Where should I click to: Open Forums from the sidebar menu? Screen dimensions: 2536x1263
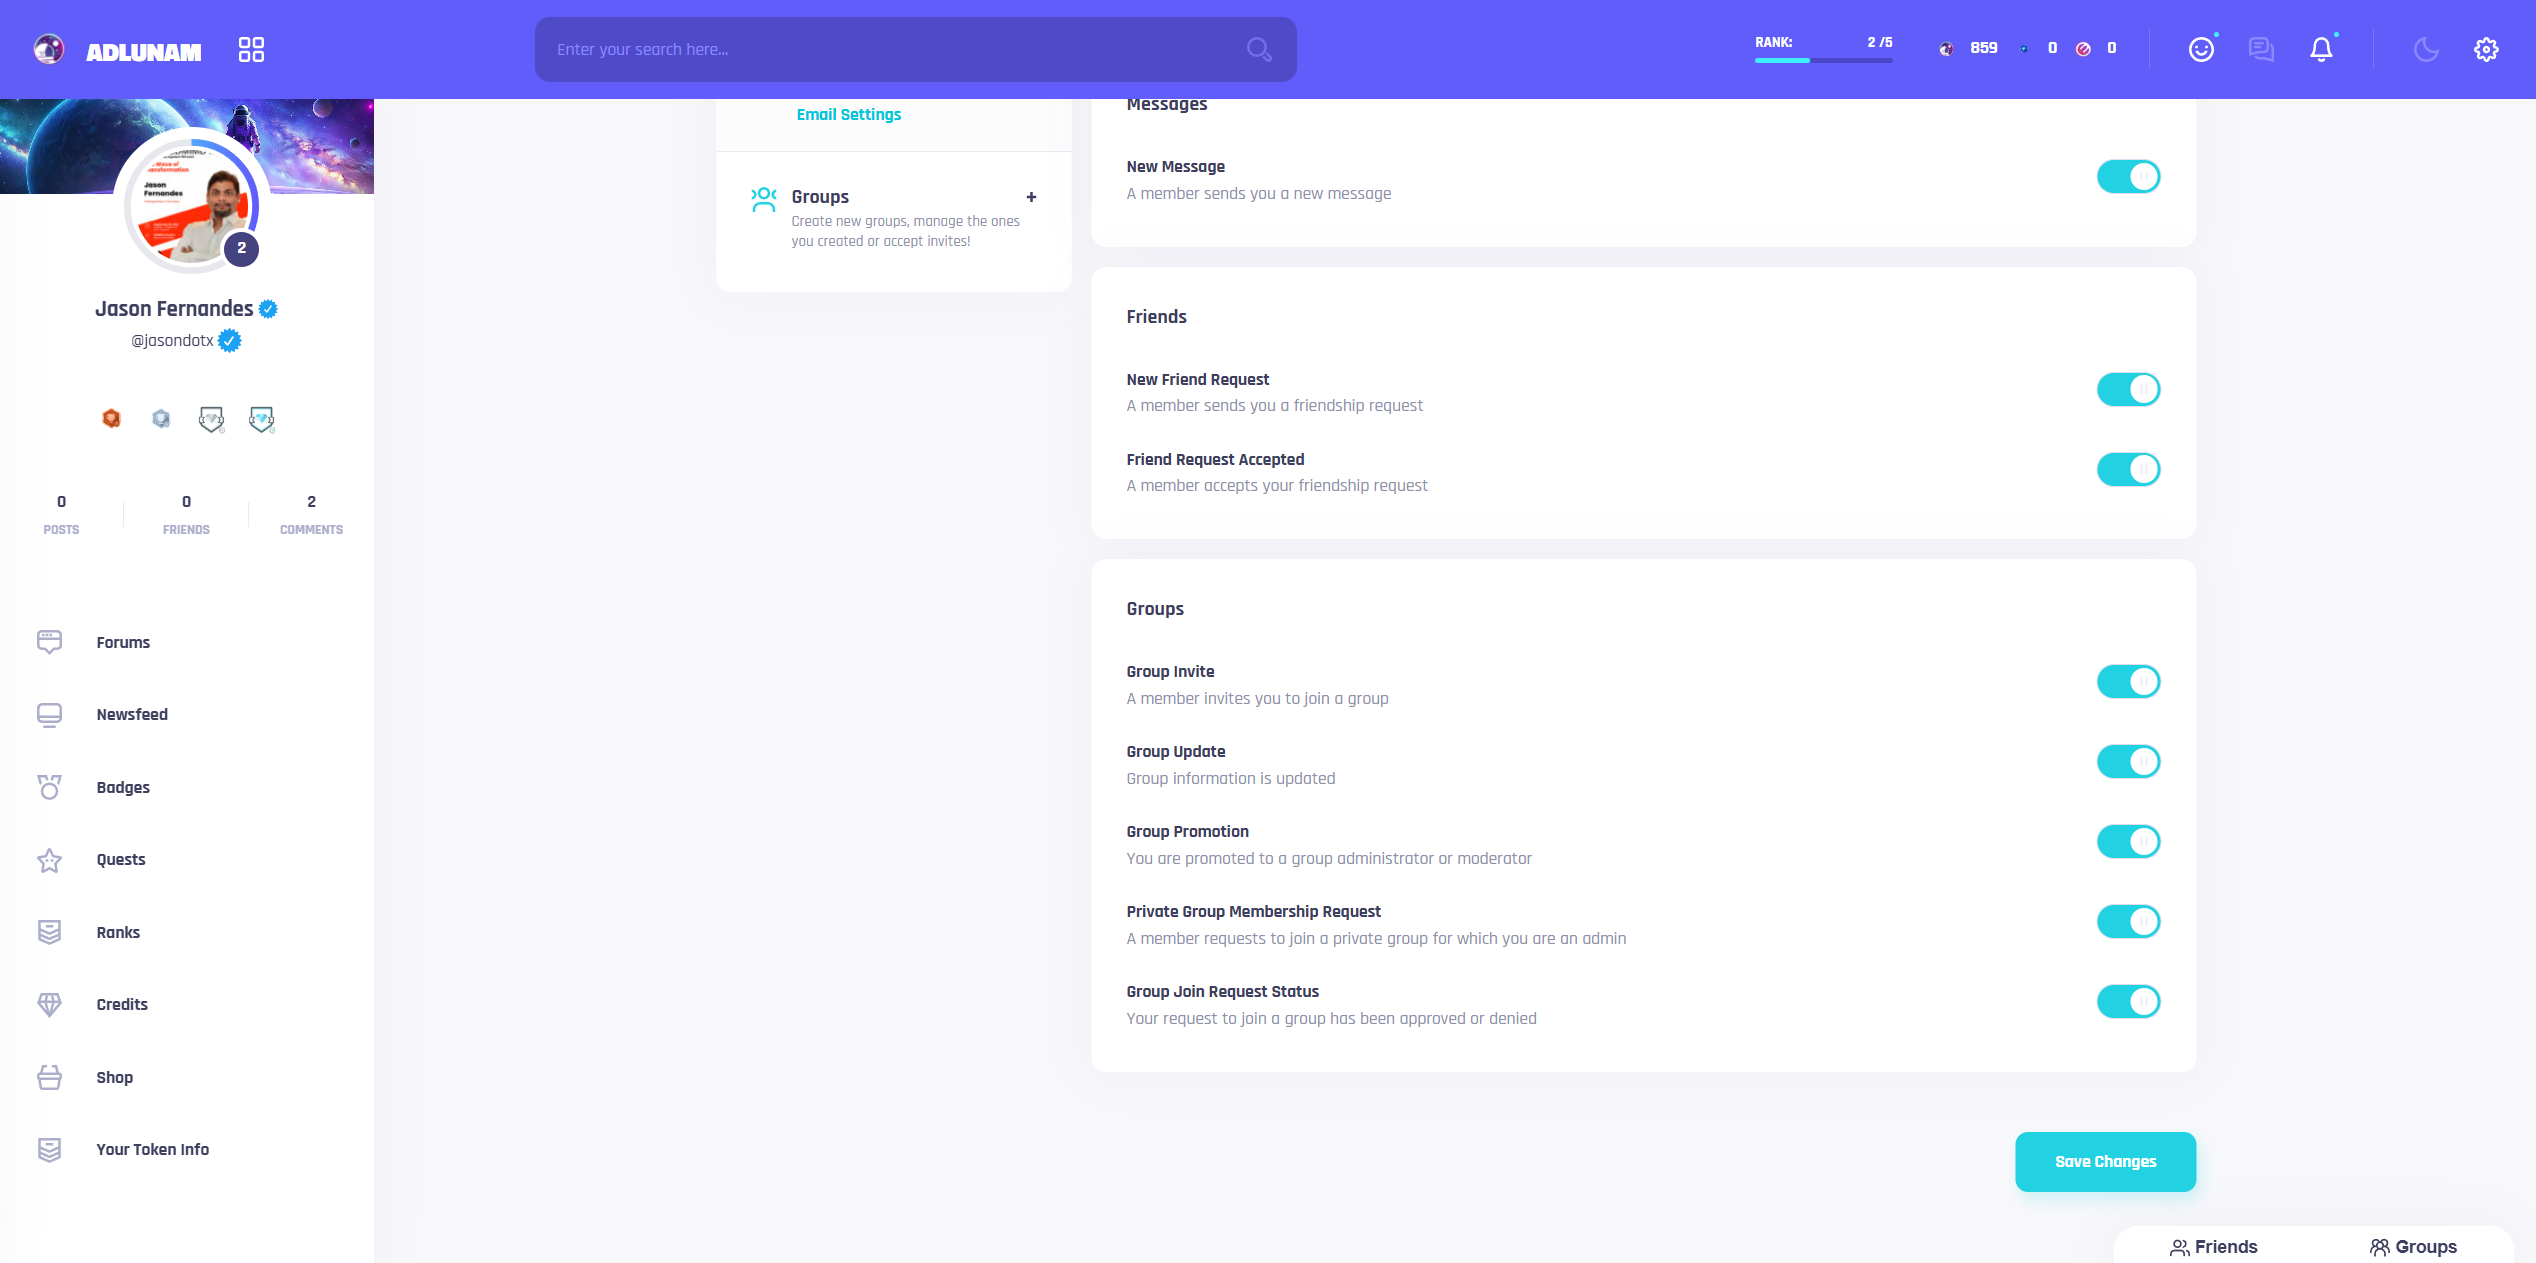point(123,642)
